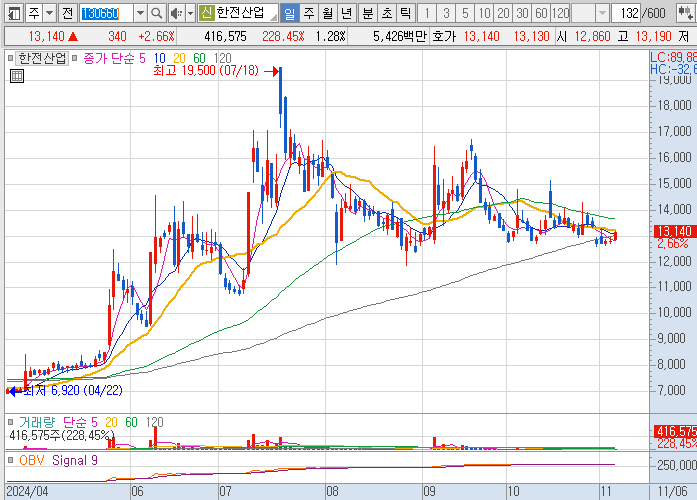Select the 60-minute interval button in the toolbar
697x500 pixels.
[x=541, y=13]
